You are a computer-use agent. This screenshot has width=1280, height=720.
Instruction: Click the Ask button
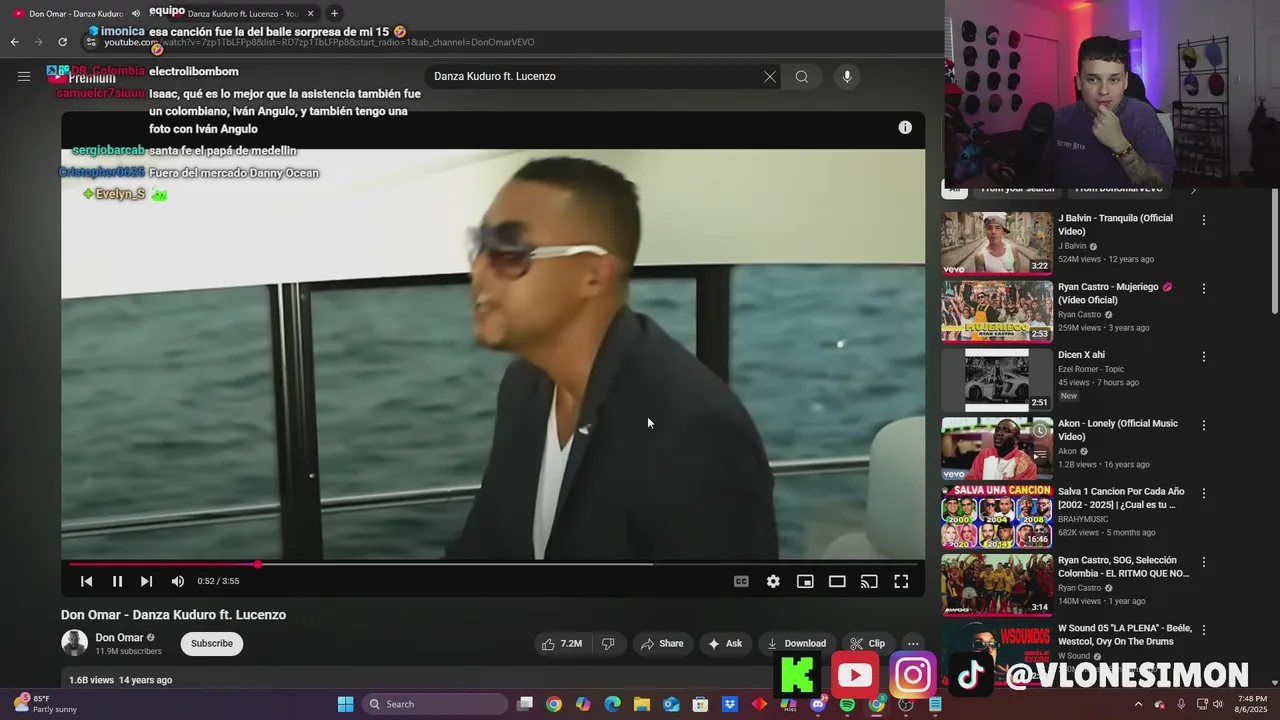coord(725,644)
